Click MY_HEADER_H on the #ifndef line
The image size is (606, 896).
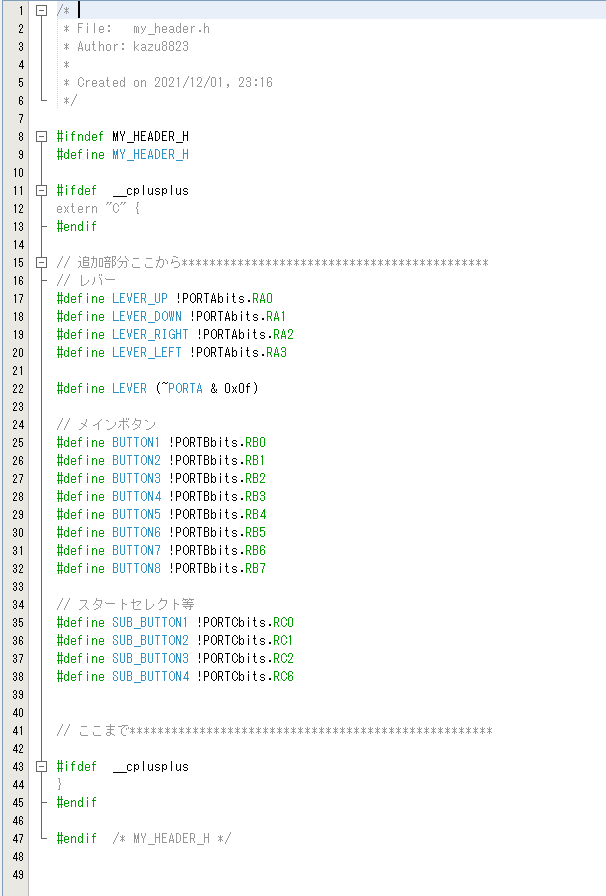click(x=150, y=137)
